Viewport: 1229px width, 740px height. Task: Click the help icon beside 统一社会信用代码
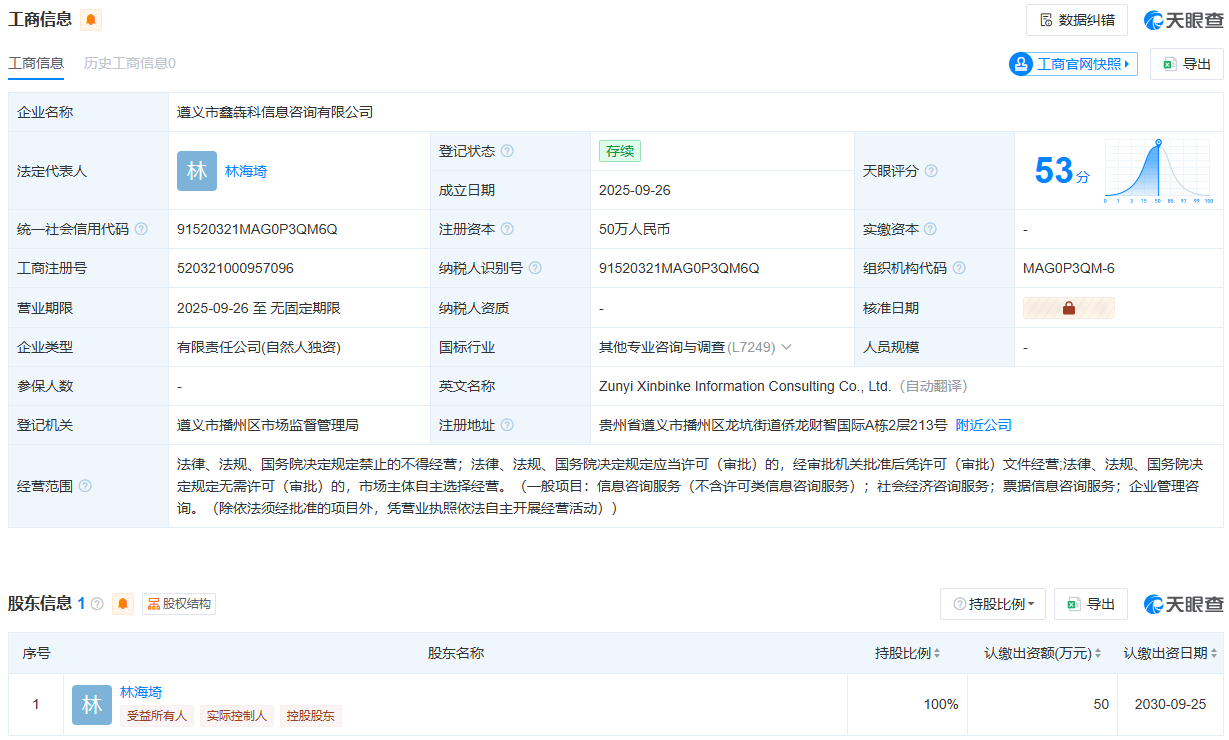pos(141,229)
